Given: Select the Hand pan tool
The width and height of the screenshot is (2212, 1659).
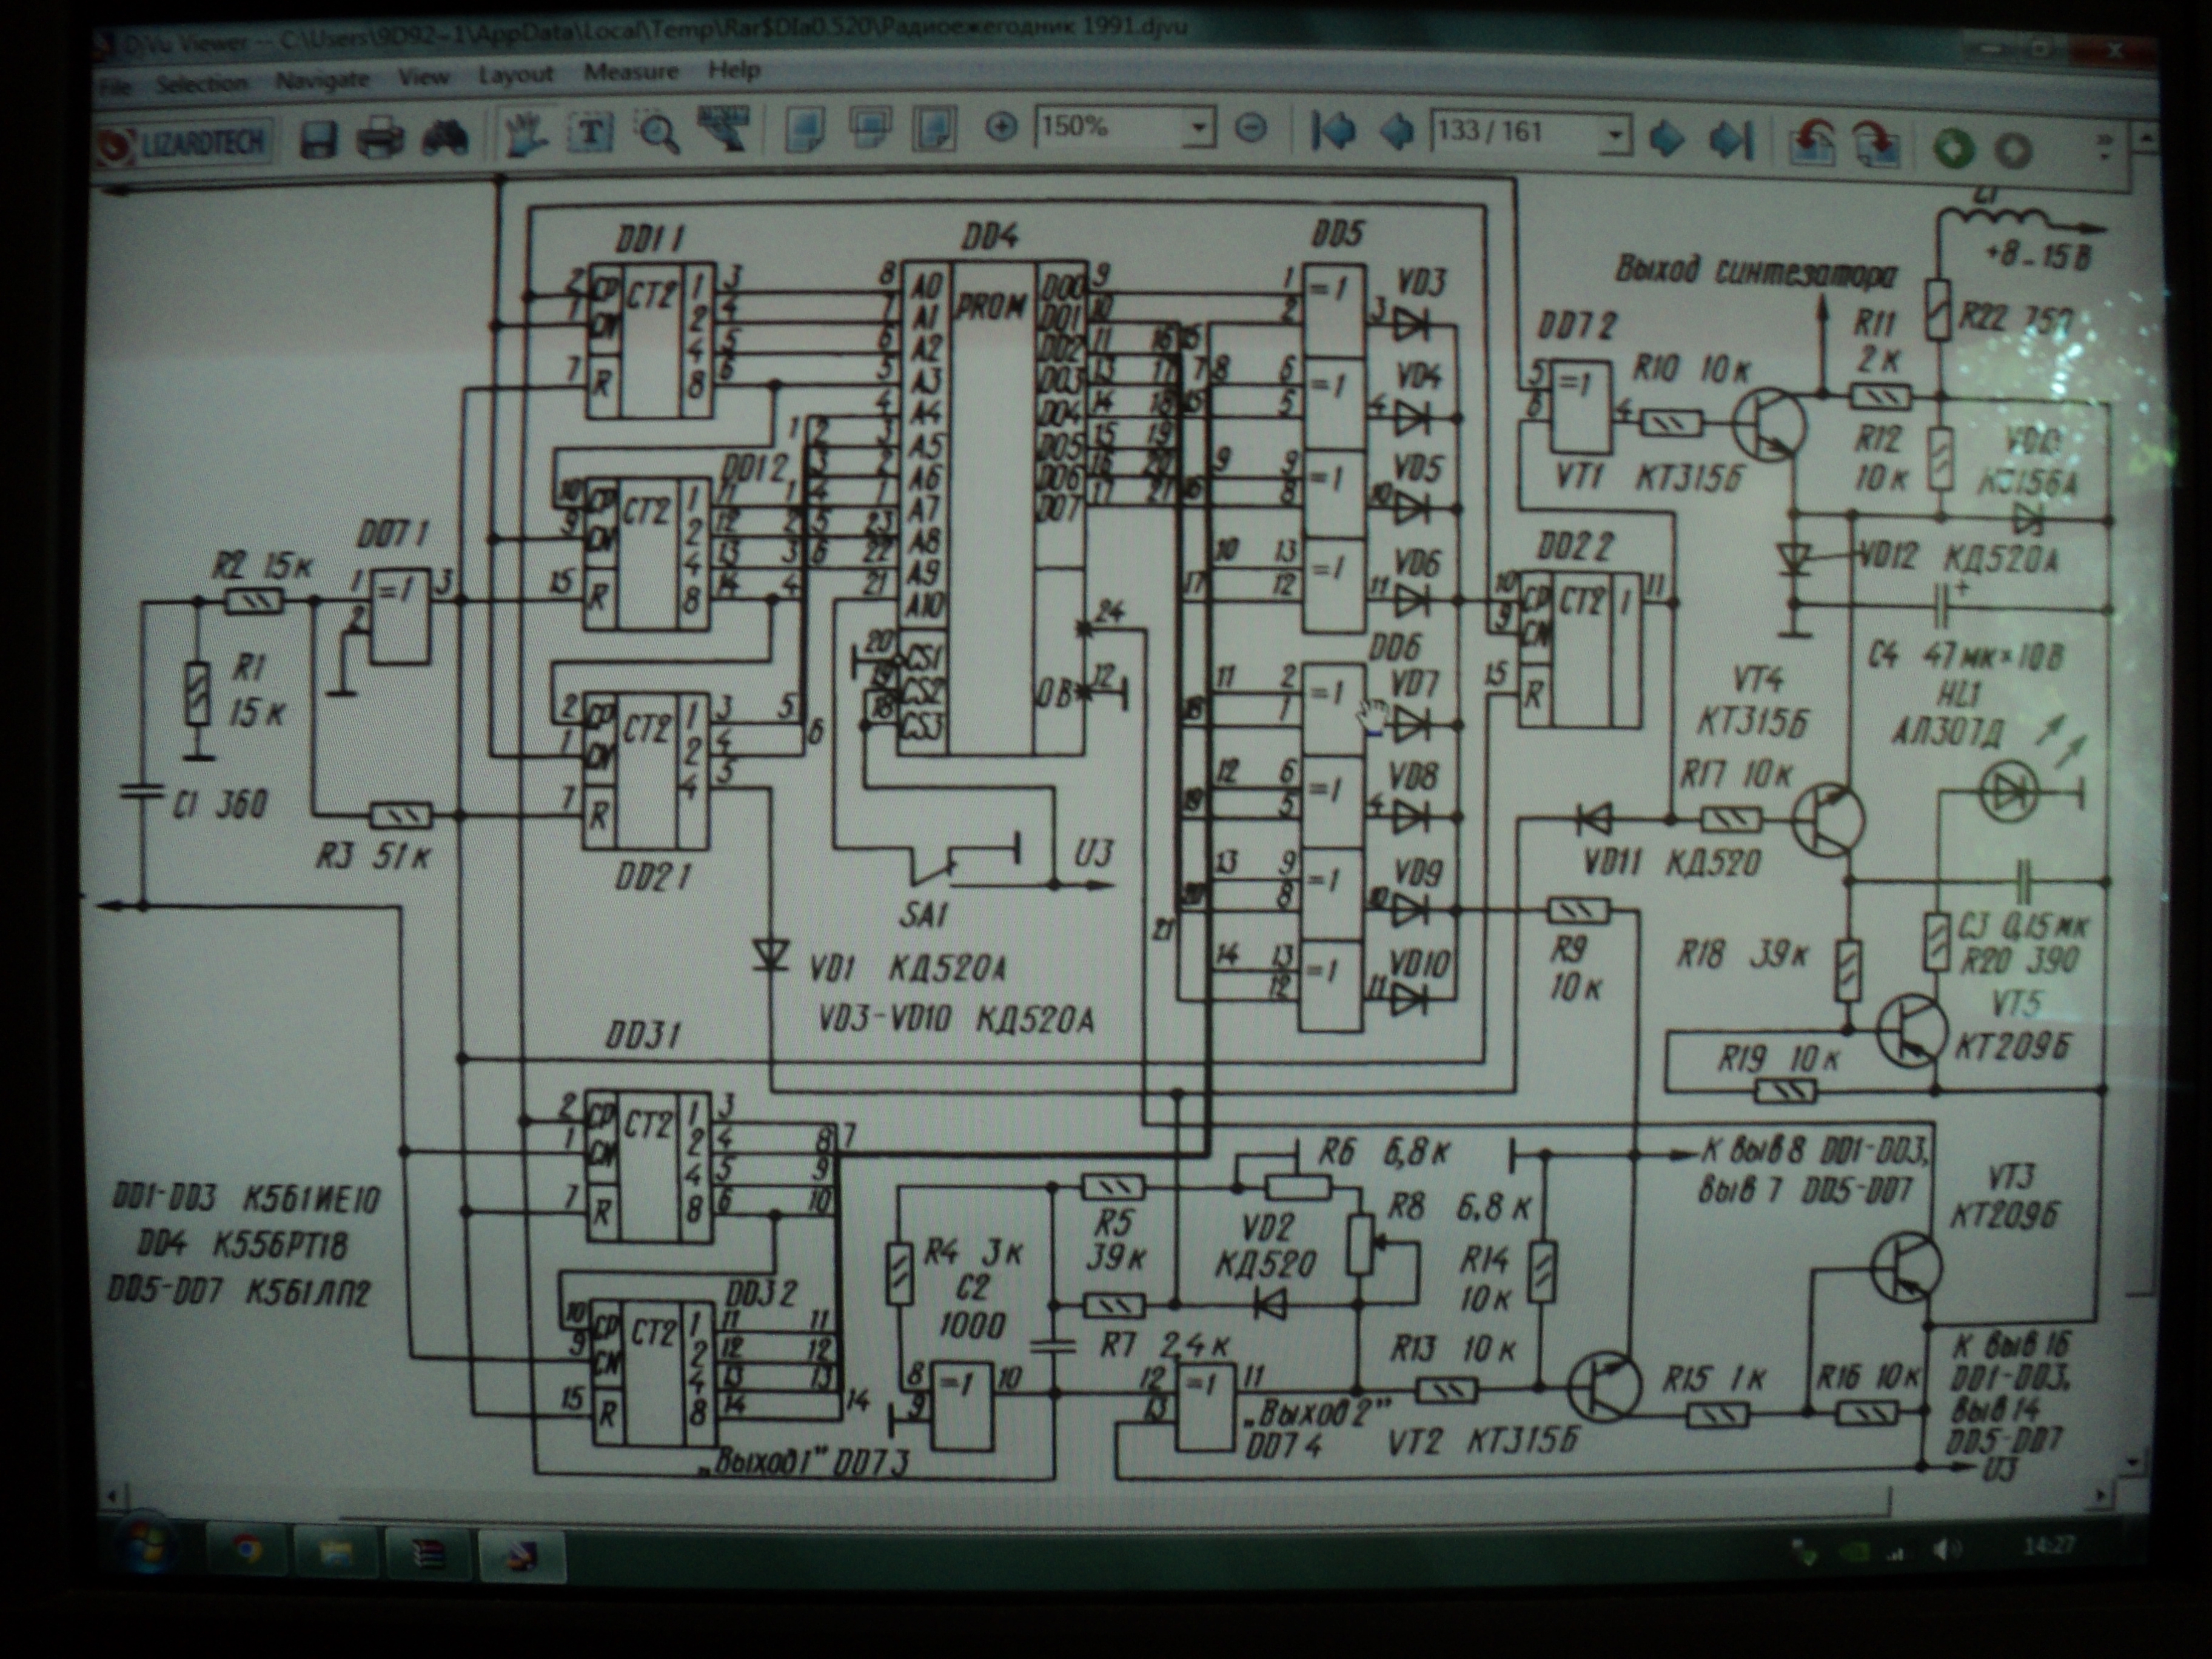Looking at the screenshot, I should (x=525, y=134).
